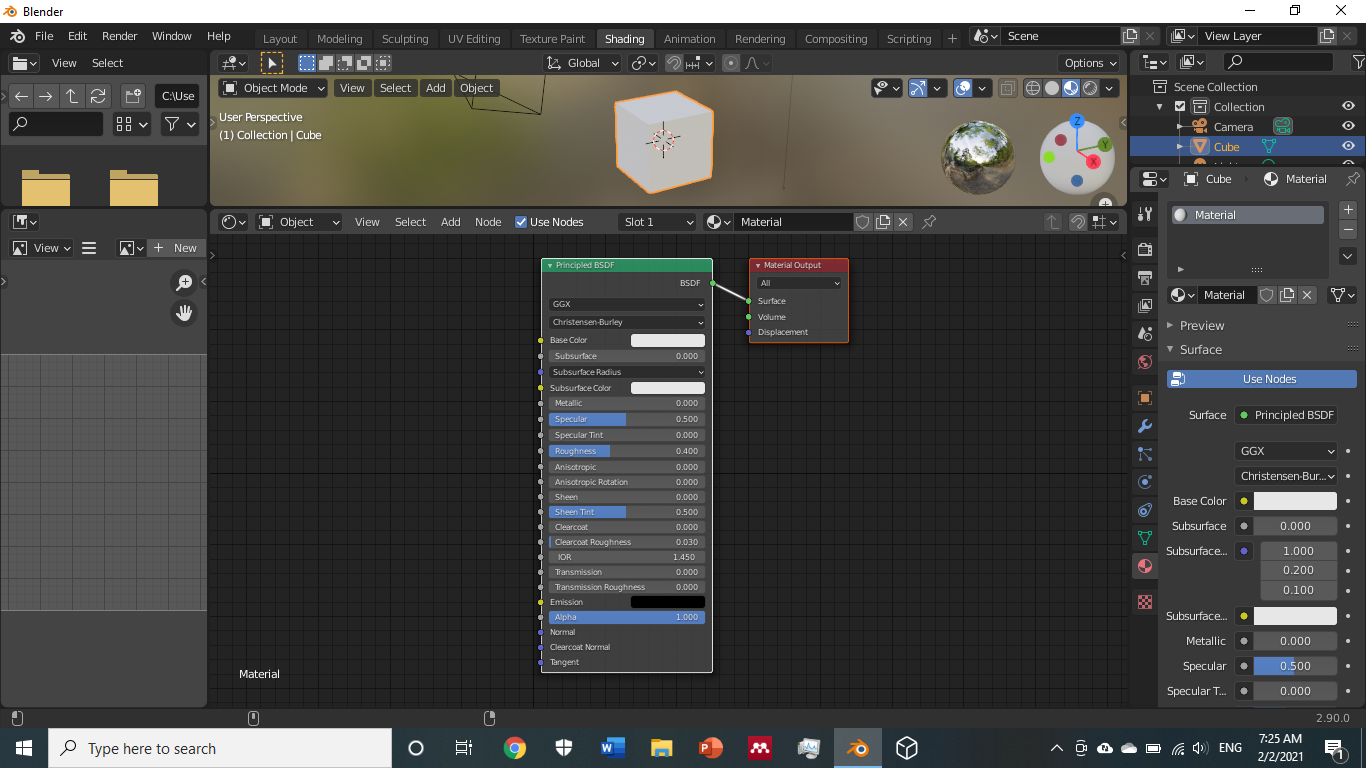1366x768 pixels.
Task: Refresh the file browser listing
Action: tap(98, 96)
